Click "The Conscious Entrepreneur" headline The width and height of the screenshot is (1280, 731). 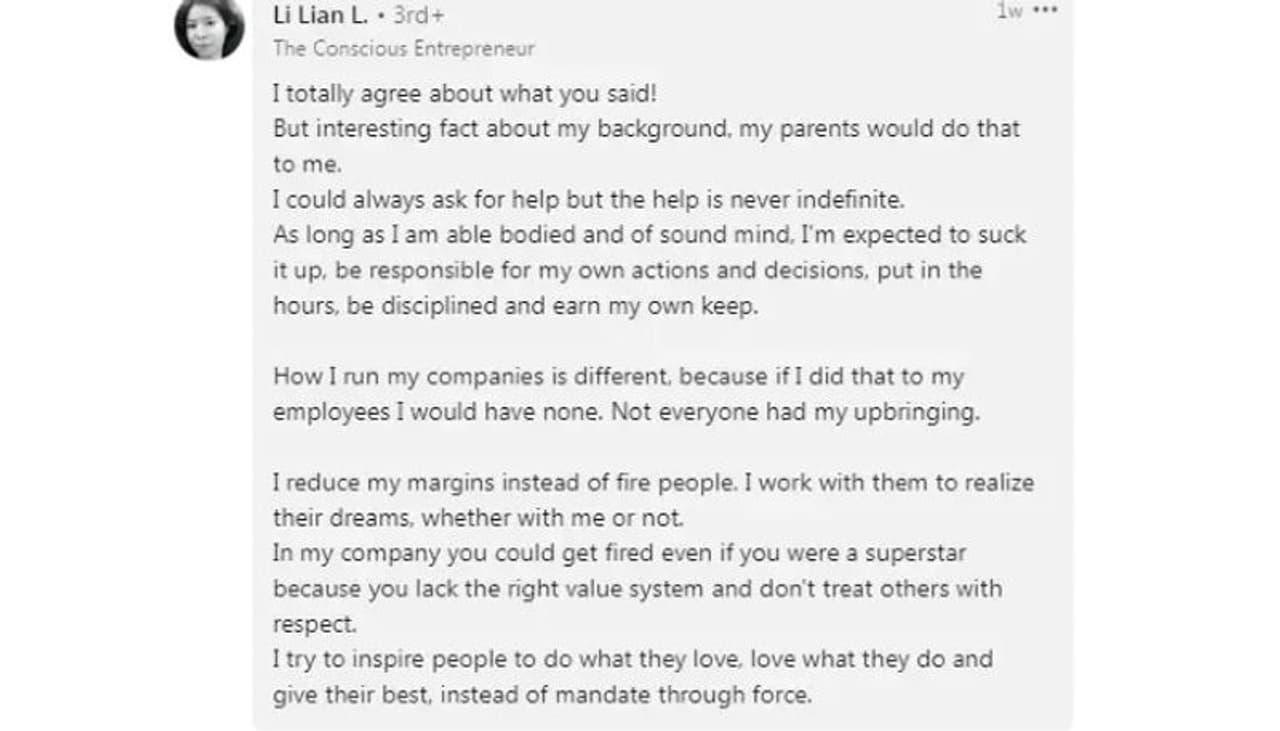click(x=403, y=48)
